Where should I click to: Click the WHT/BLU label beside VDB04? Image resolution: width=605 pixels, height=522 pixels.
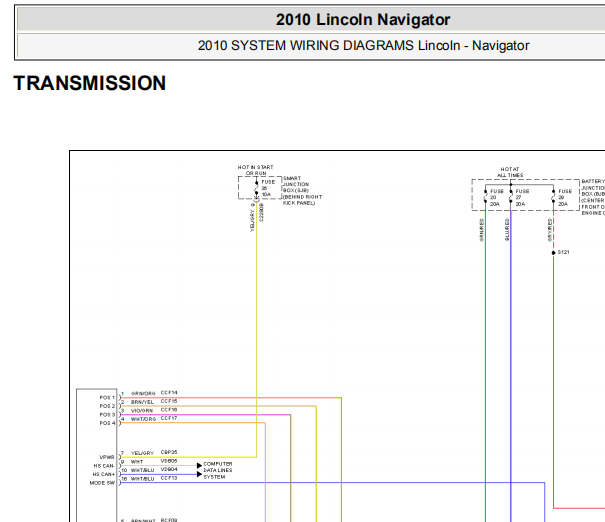[x=142, y=470]
